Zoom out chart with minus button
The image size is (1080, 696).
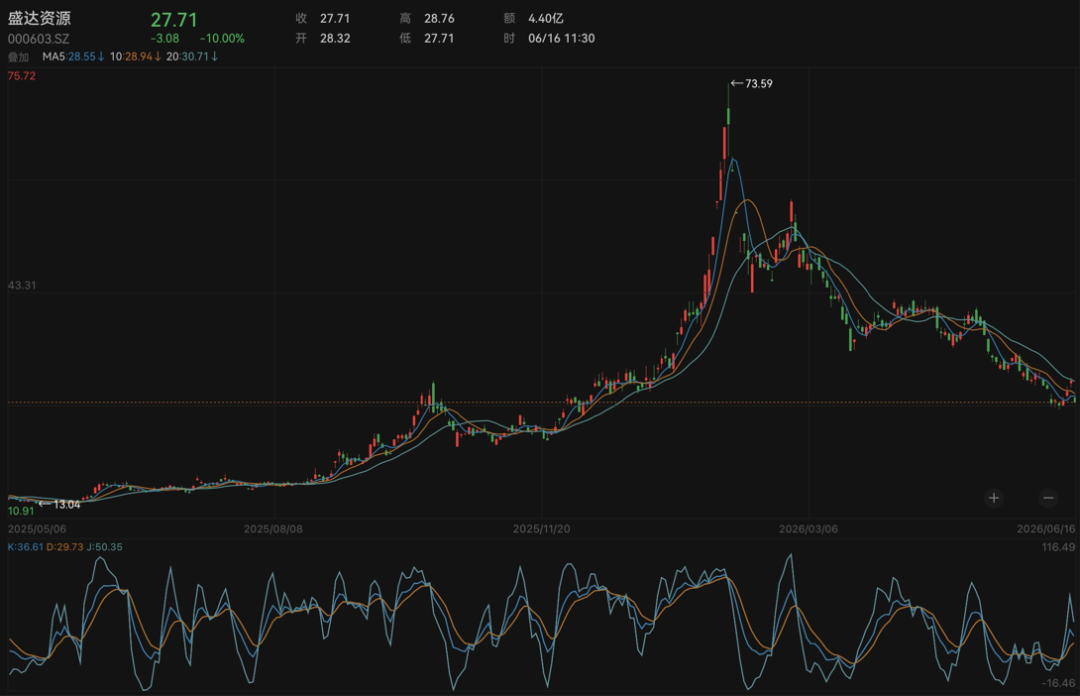point(1048,498)
